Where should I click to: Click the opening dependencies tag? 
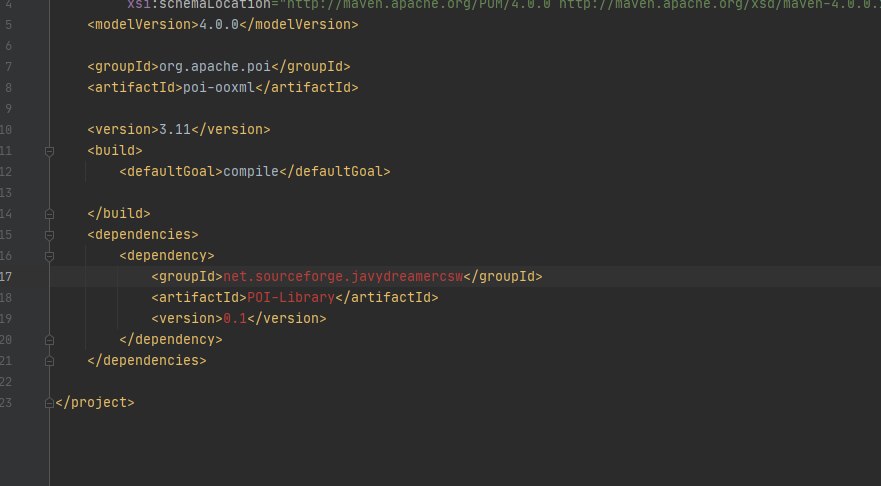[x=143, y=234]
